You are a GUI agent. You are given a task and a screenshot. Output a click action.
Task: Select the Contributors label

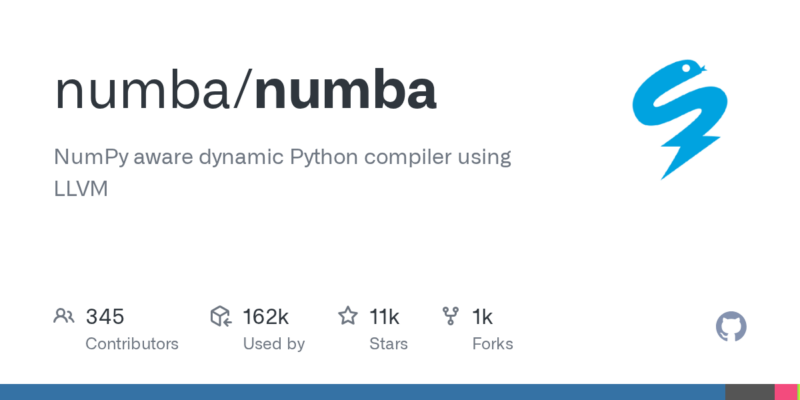132,344
